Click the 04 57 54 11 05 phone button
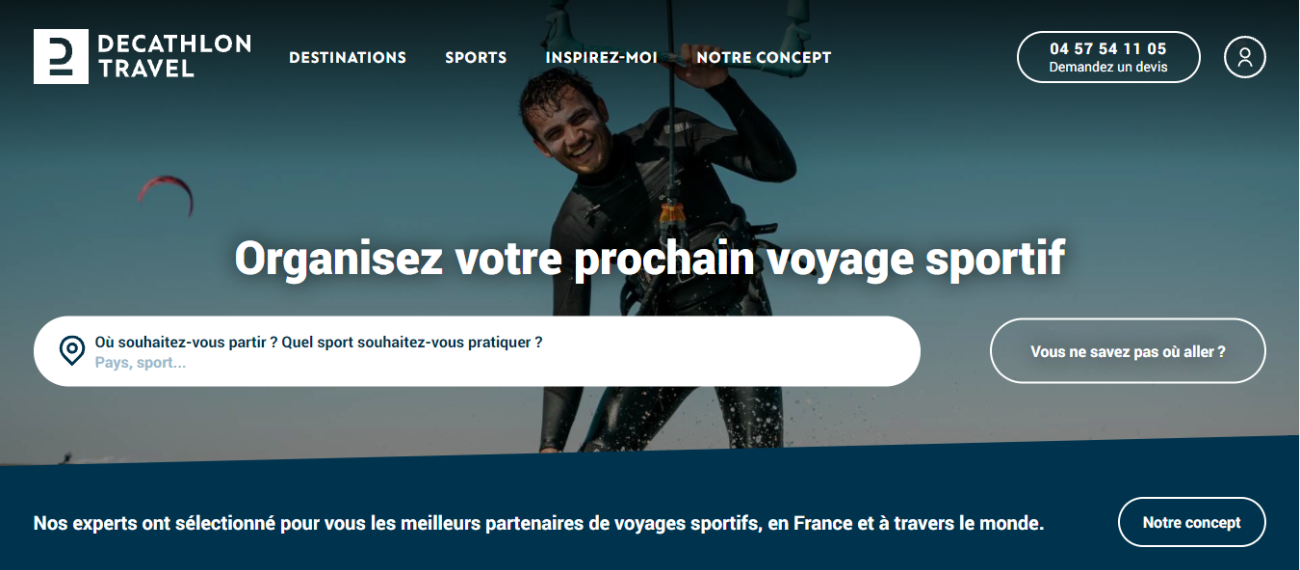The height and width of the screenshot is (570, 1300). coord(1108,57)
